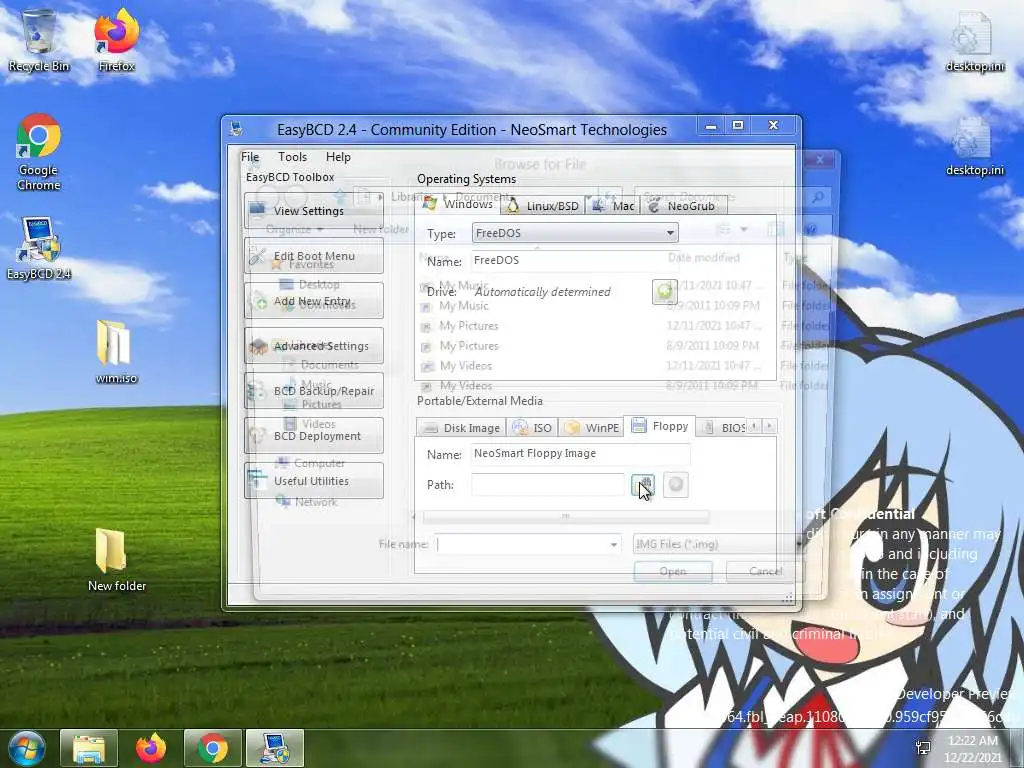This screenshot has width=1024, height=768.
Task: Open Firefox from the taskbar
Action: point(151,748)
